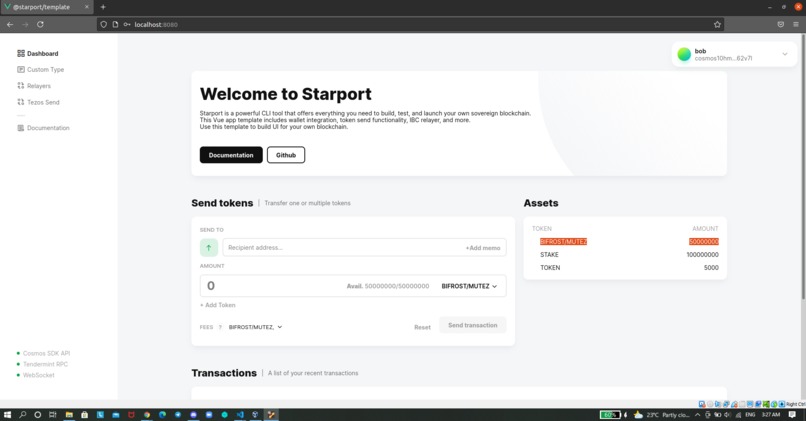The height and width of the screenshot is (421, 806).
Task: Reload the page with refresh icon
Action: click(x=40, y=24)
